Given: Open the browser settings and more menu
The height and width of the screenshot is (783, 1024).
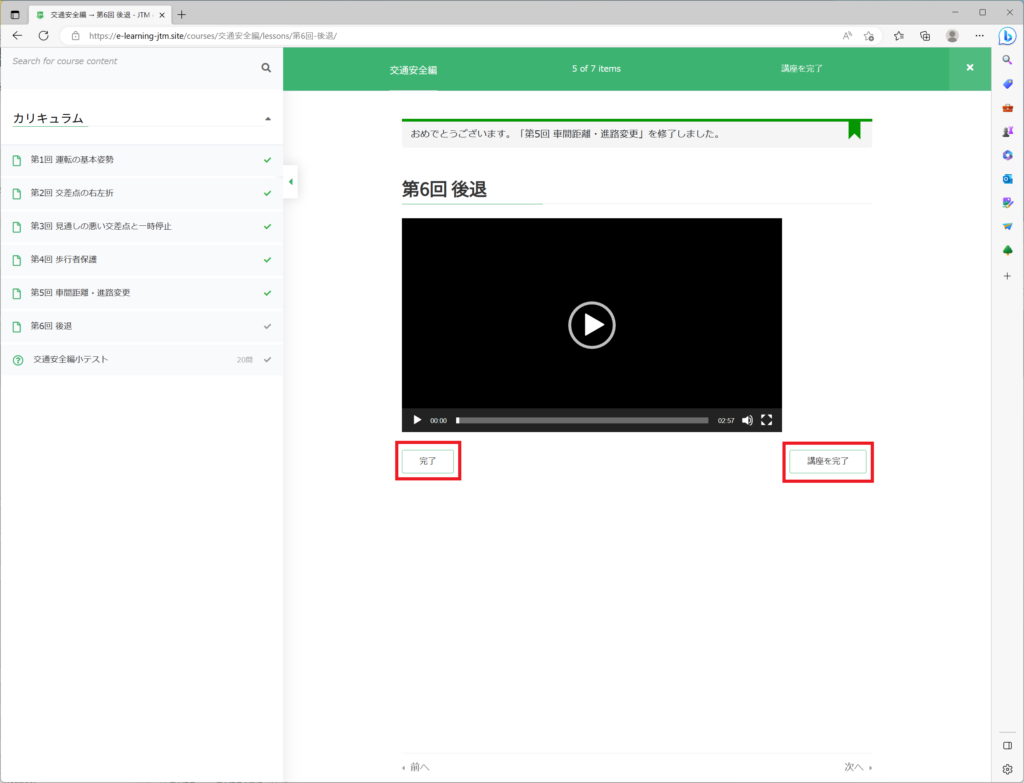Looking at the screenshot, I should pyautogui.click(x=979, y=35).
